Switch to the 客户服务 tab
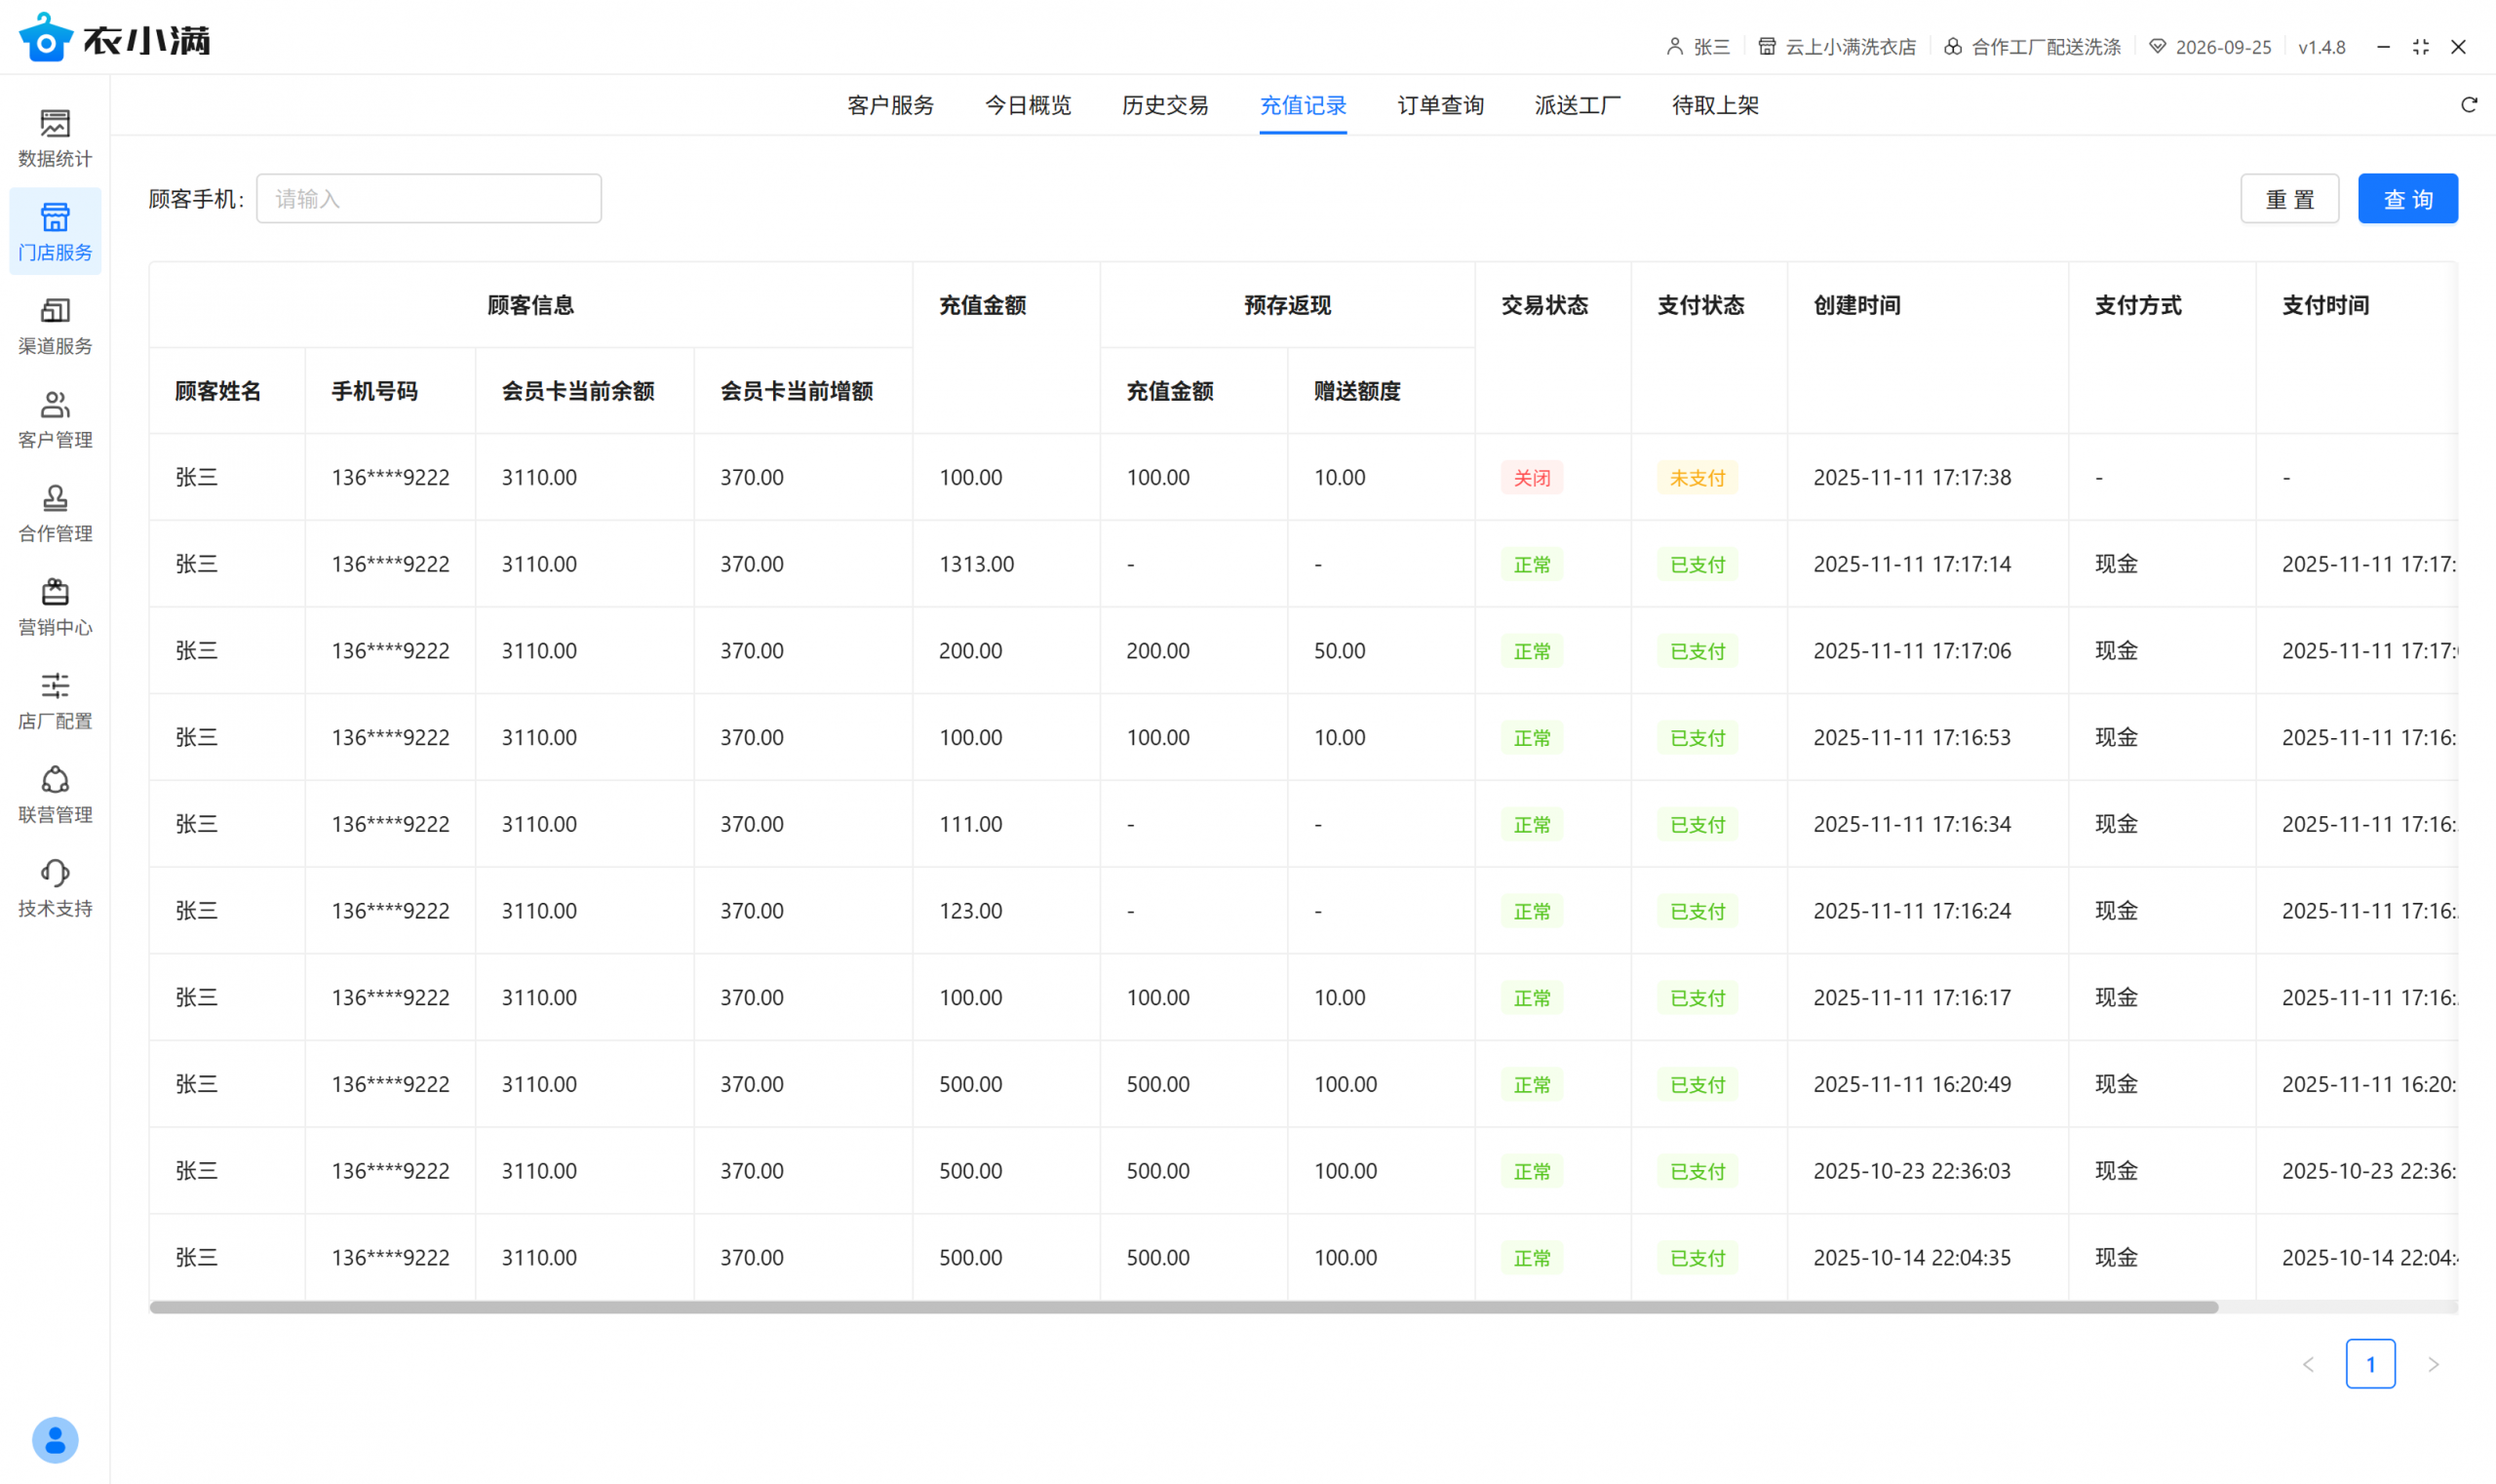 click(889, 105)
